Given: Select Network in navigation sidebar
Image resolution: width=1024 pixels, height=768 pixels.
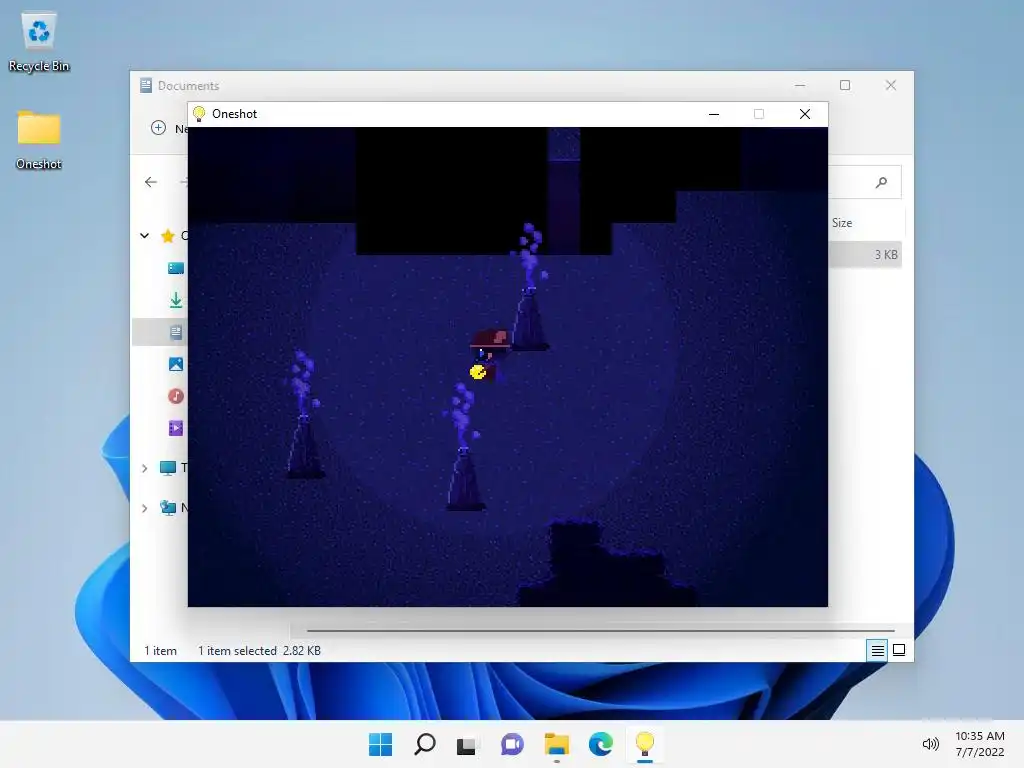Looking at the screenshot, I should pyautogui.click(x=168, y=507).
